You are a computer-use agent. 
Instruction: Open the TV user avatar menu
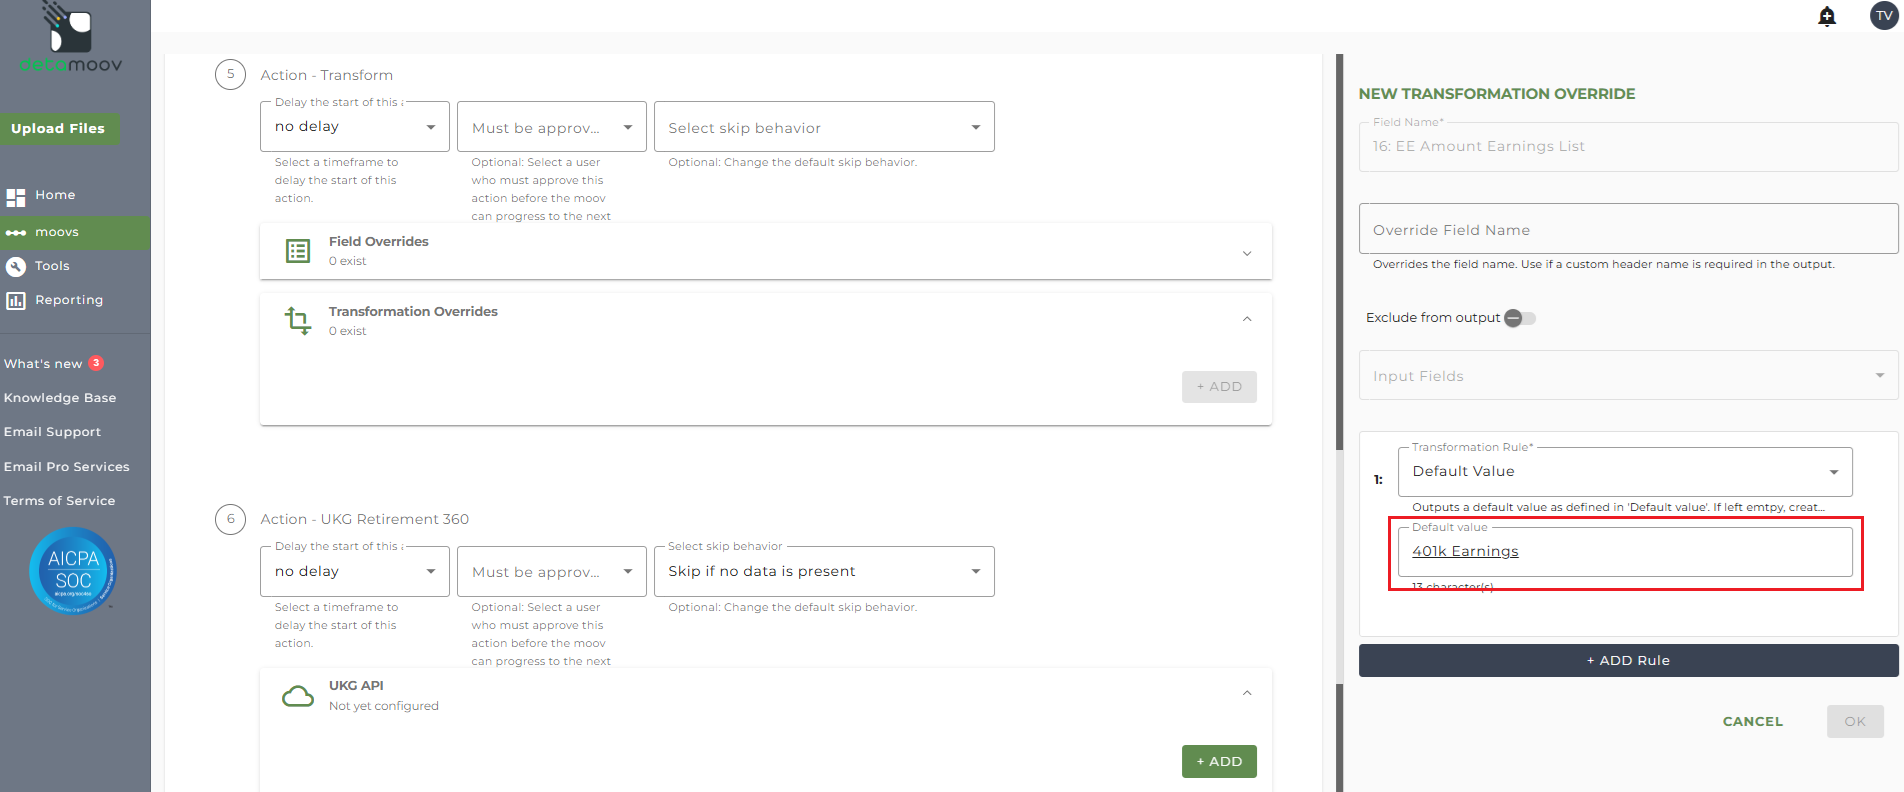(x=1884, y=16)
